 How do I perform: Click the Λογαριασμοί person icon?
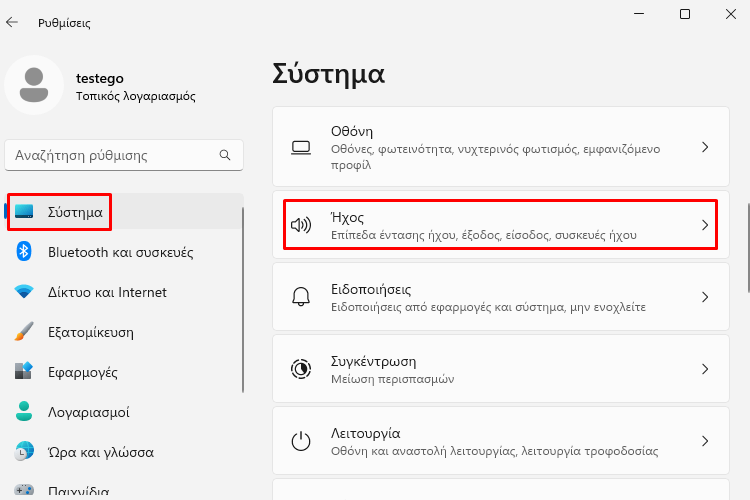(23, 411)
